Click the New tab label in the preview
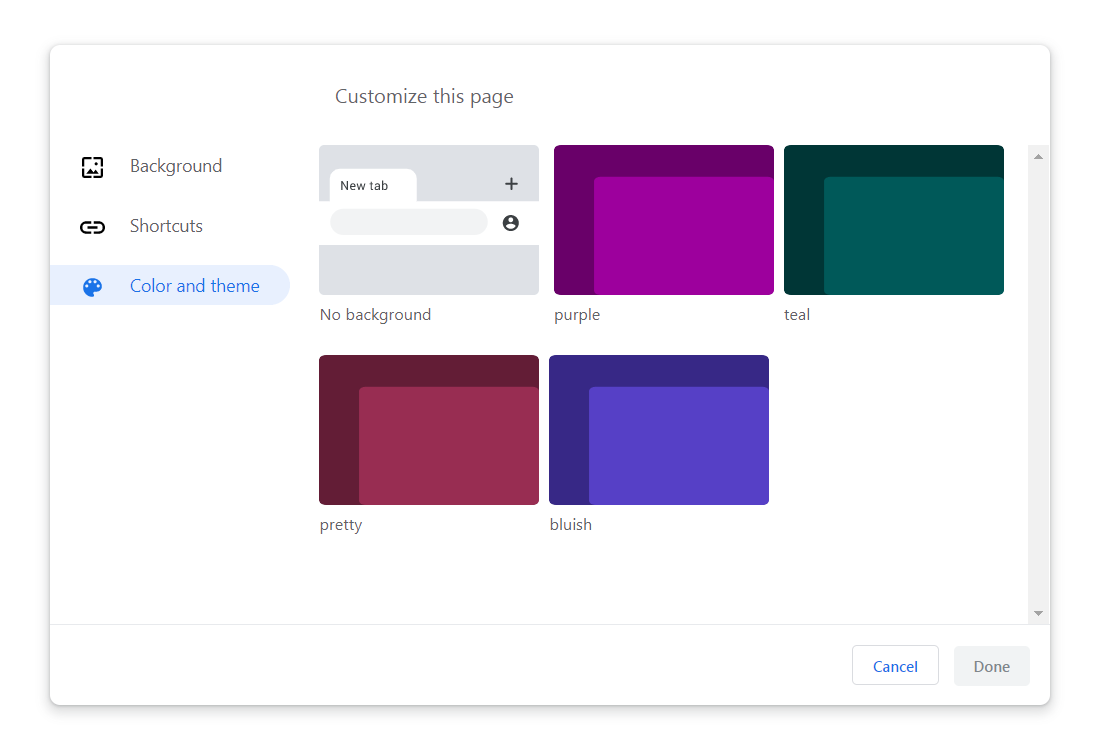 point(364,186)
